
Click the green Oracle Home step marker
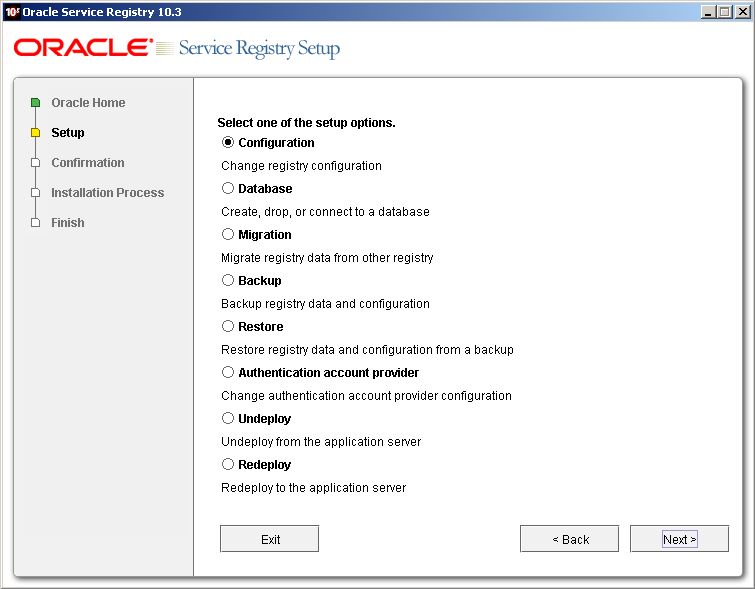click(35, 103)
